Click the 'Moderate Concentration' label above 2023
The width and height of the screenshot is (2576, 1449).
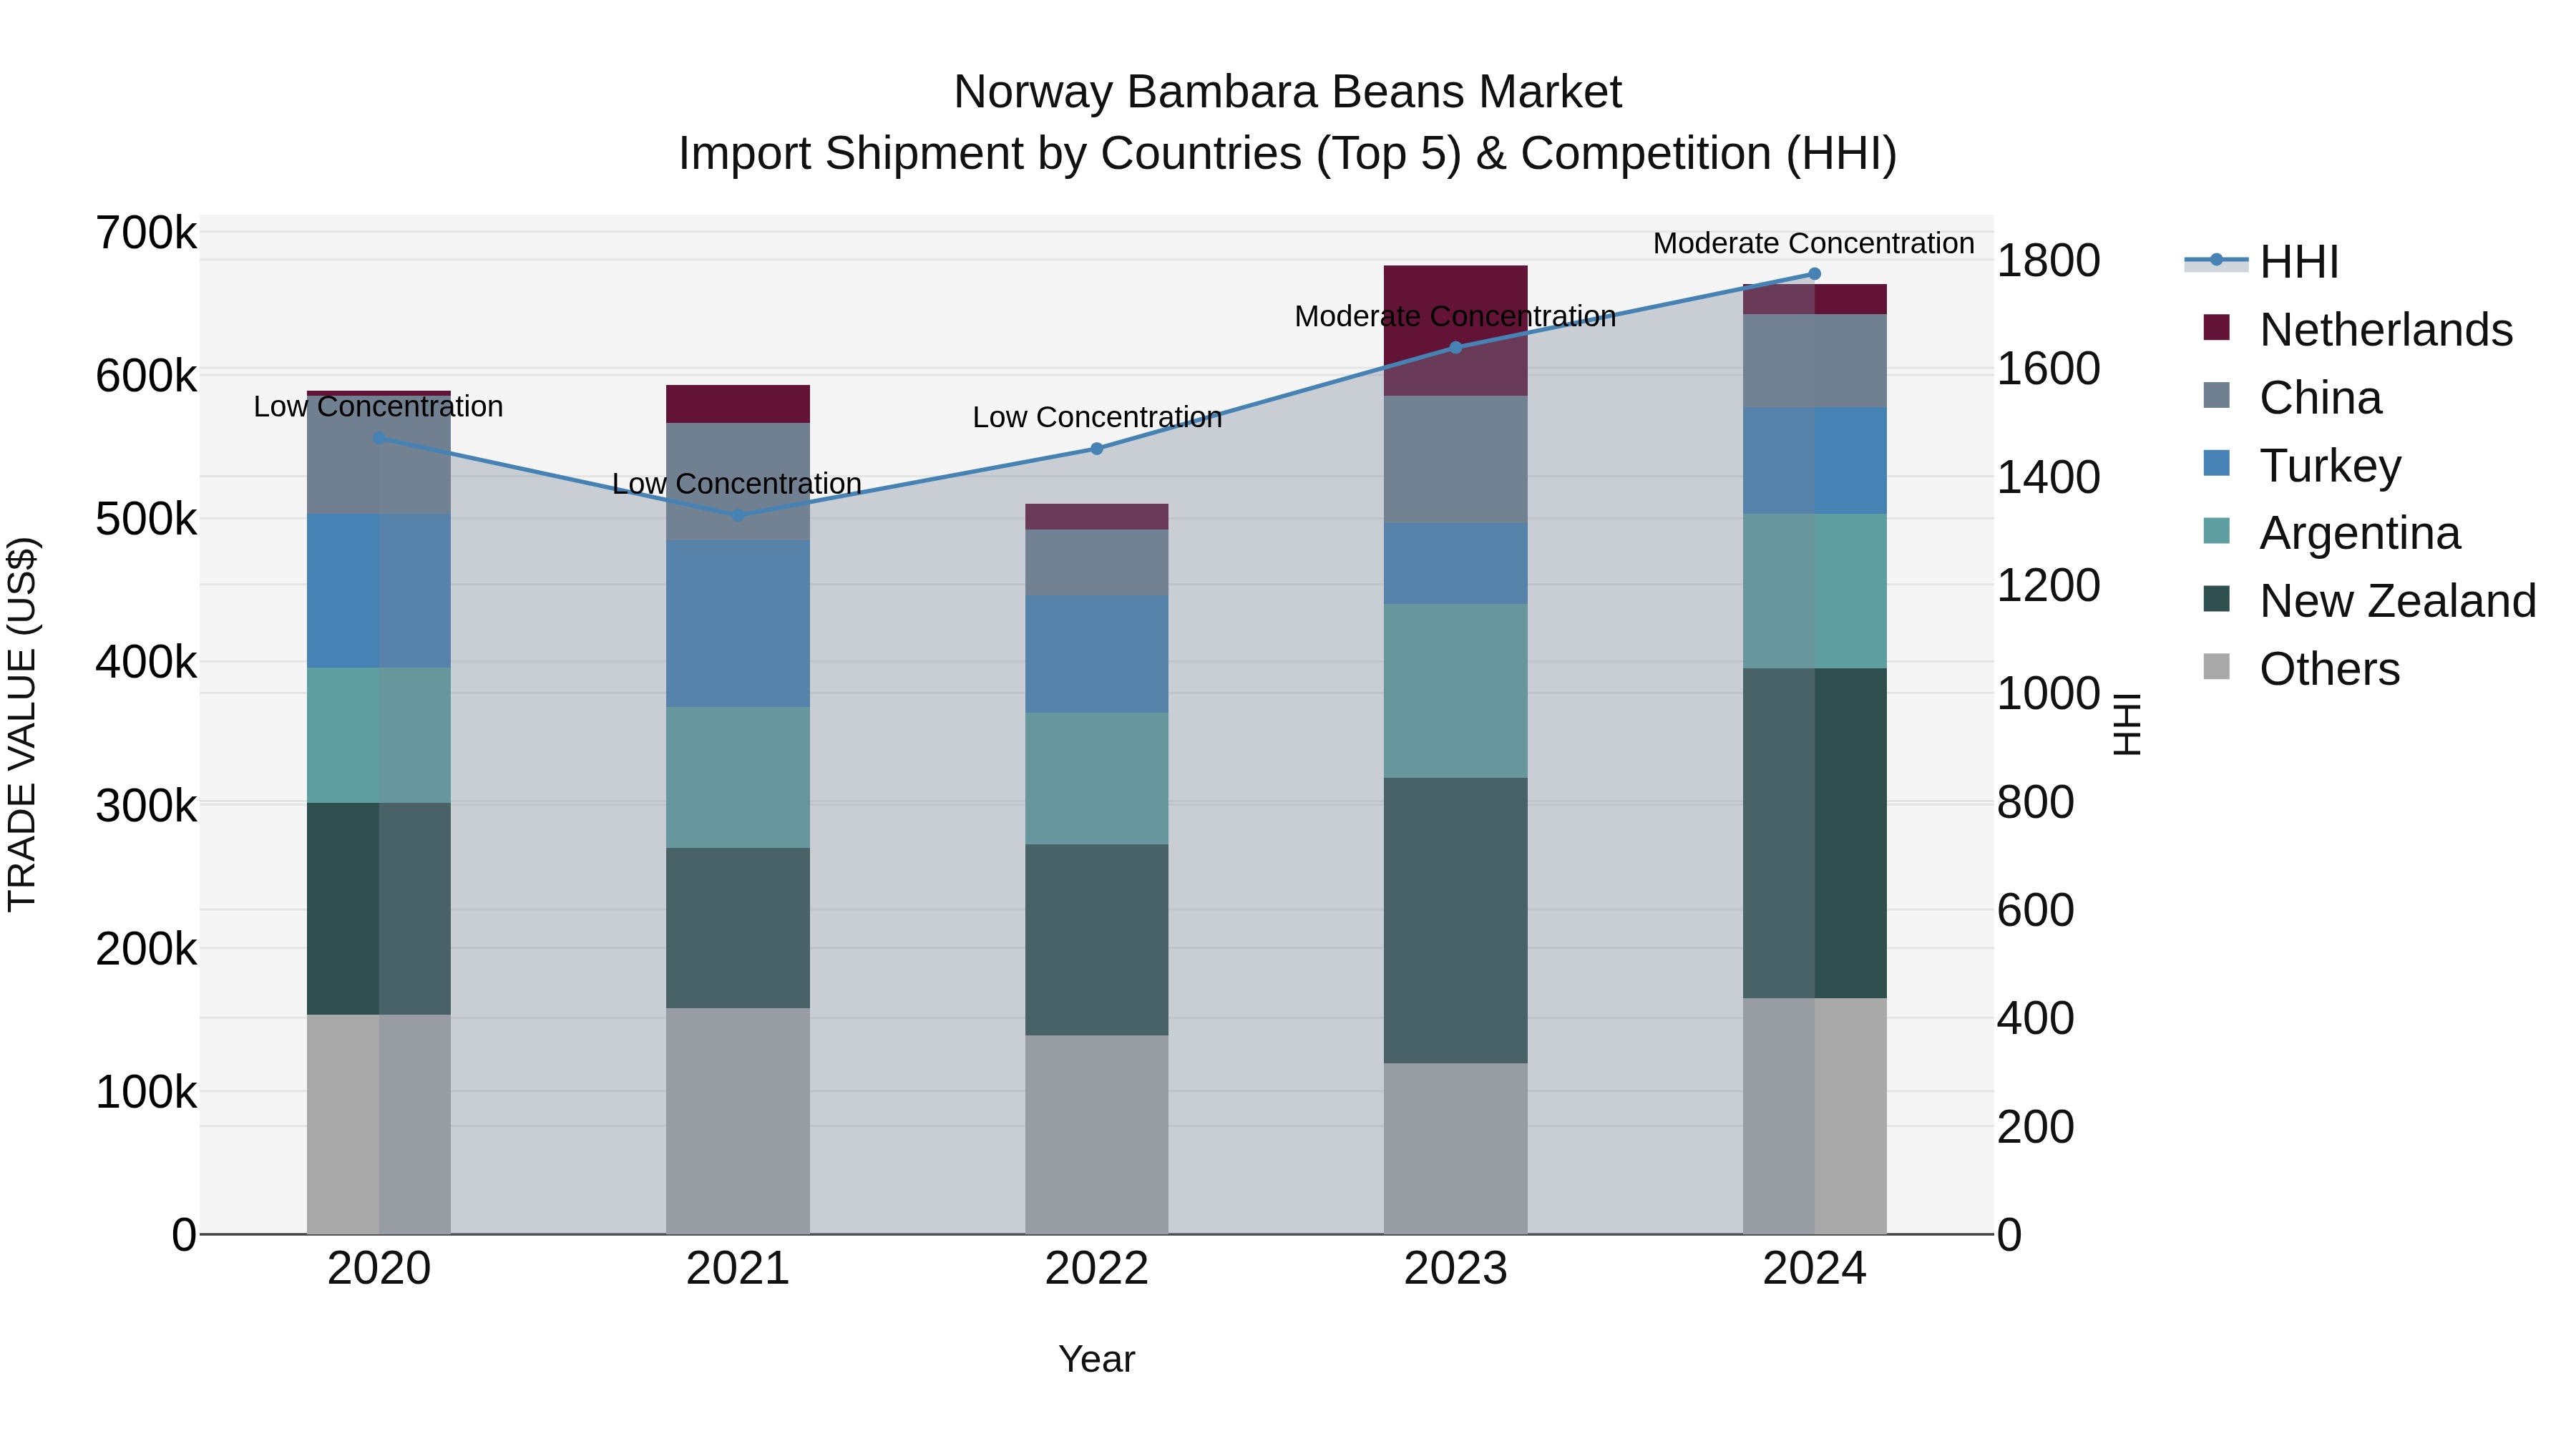pyautogui.click(x=1455, y=317)
